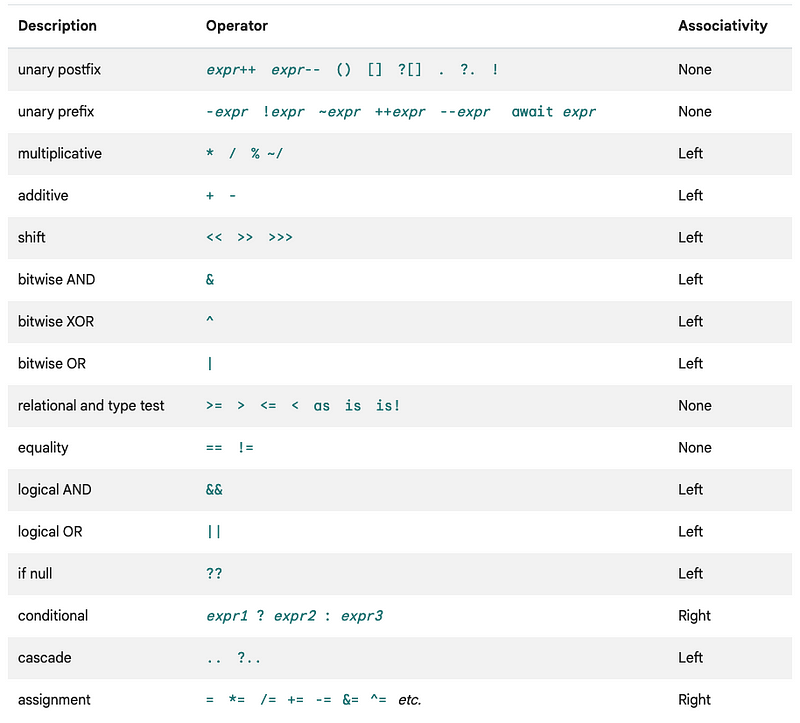Click the Description column header
Screen dimensions: 800x723
[x=57, y=26]
